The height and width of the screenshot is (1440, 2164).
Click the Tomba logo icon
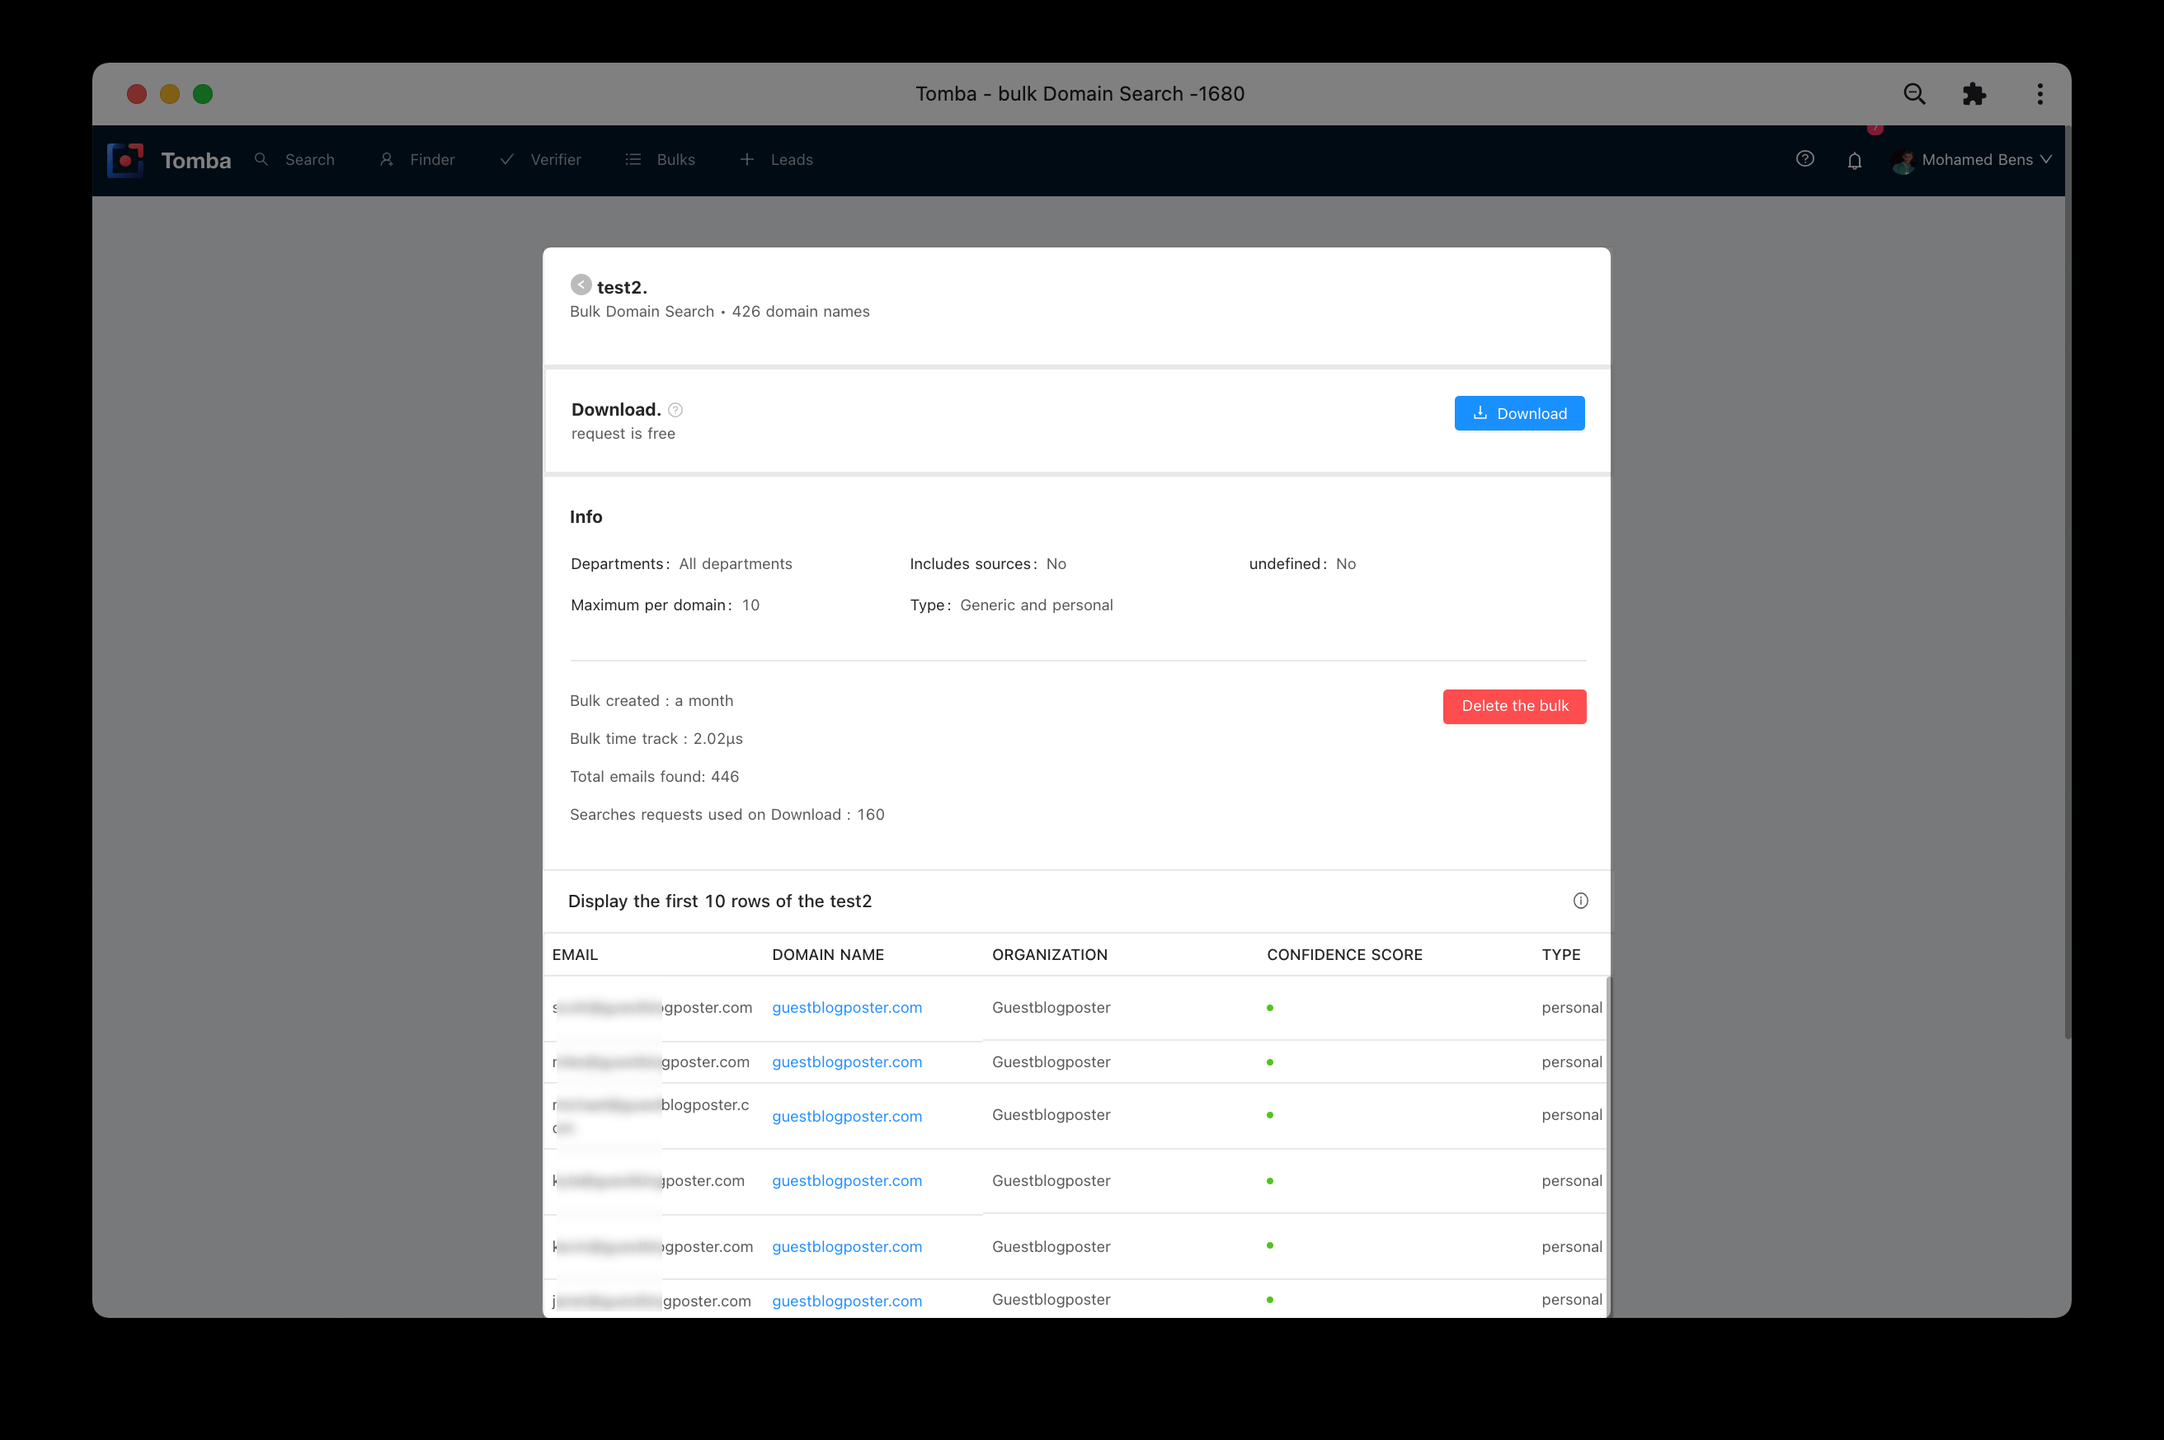[126, 160]
